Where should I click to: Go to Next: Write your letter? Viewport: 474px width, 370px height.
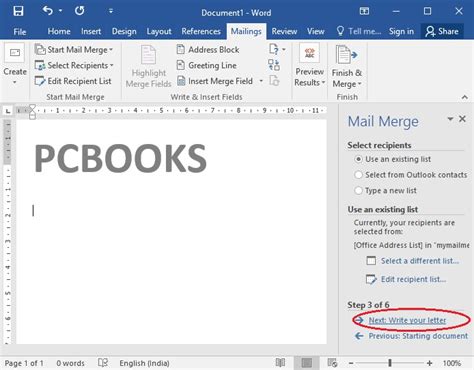407,320
